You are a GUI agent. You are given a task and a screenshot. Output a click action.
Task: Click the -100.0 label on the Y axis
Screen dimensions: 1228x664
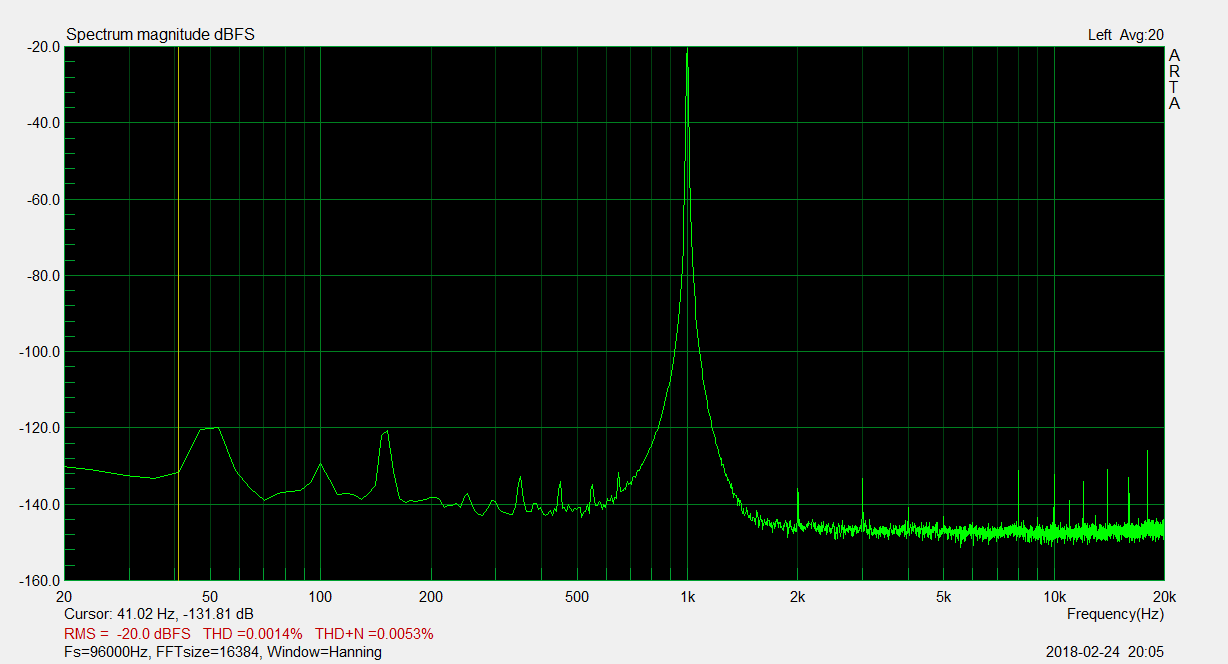(x=39, y=352)
